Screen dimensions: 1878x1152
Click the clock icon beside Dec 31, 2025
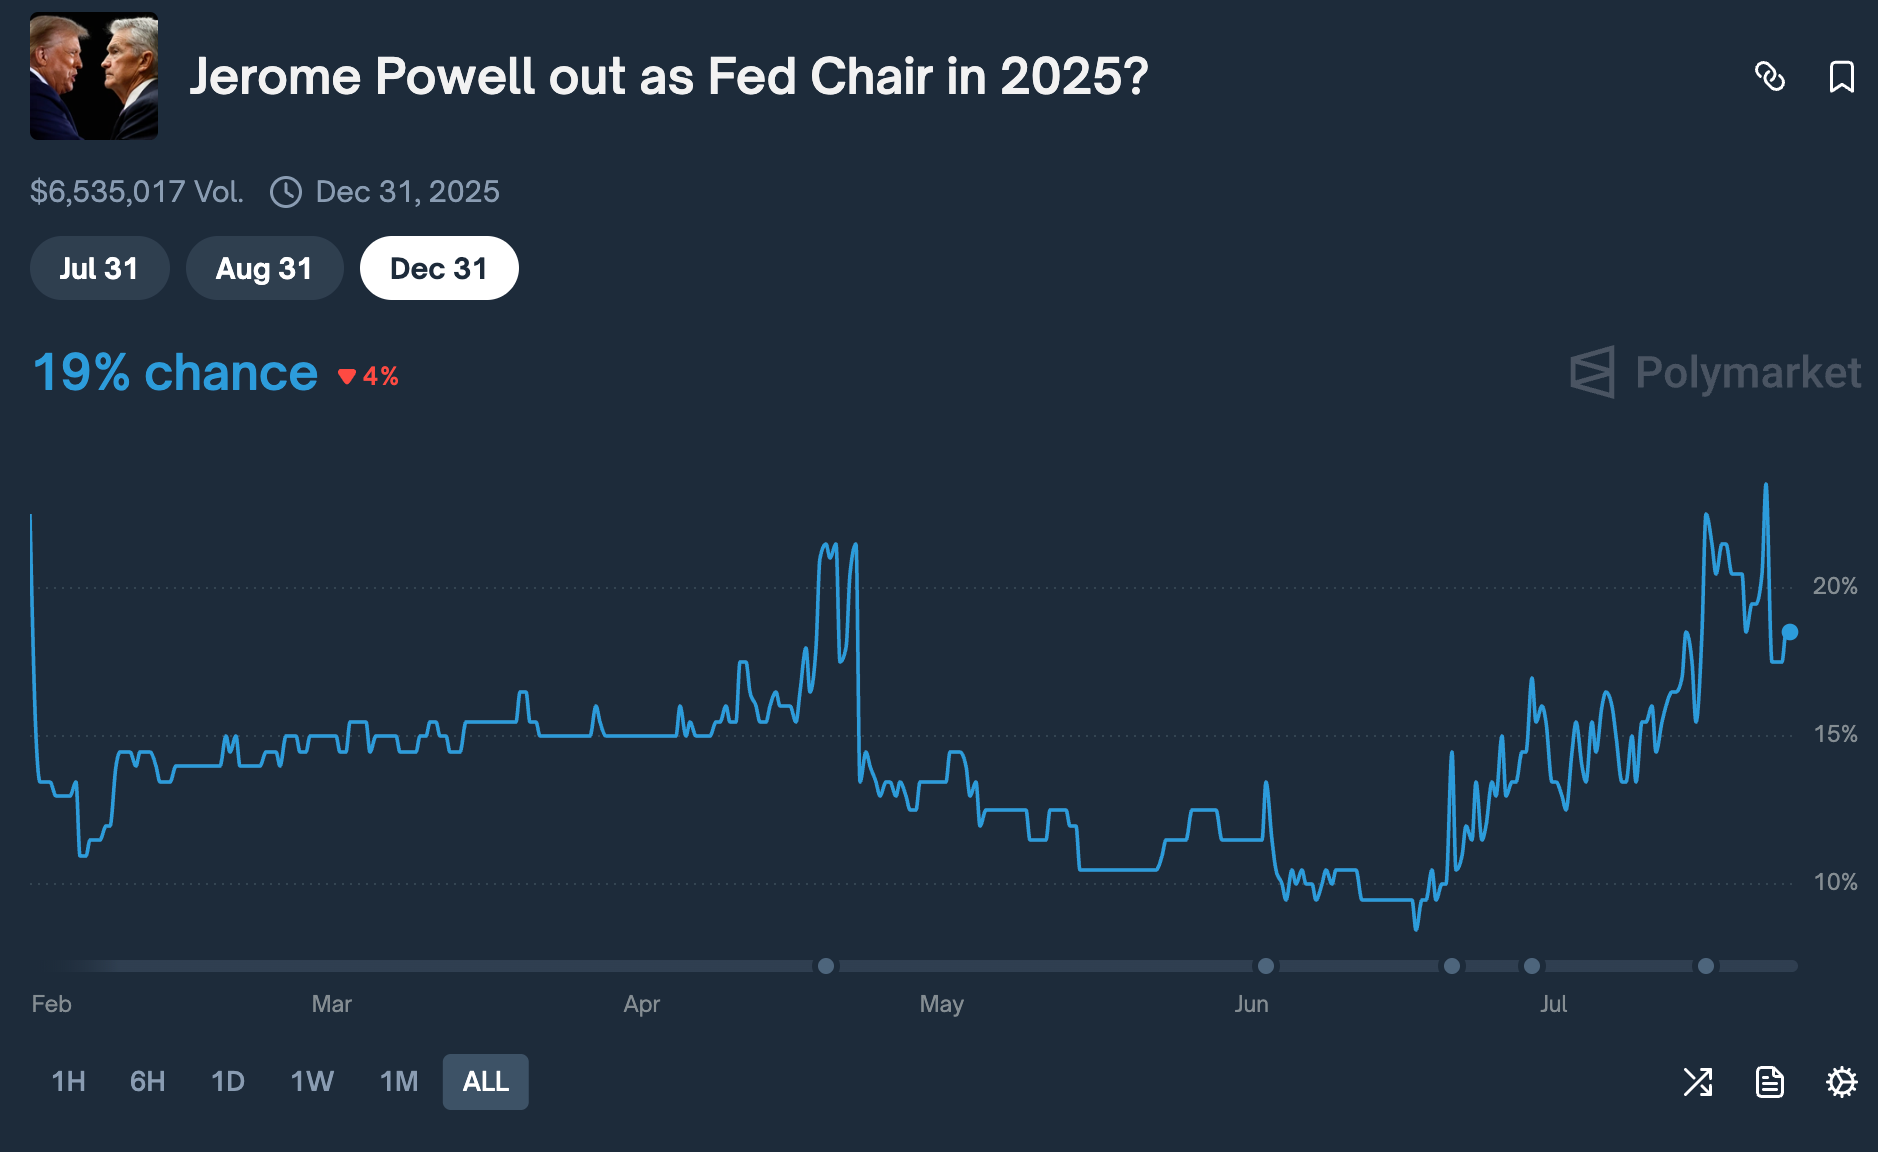tap(286, 192)
